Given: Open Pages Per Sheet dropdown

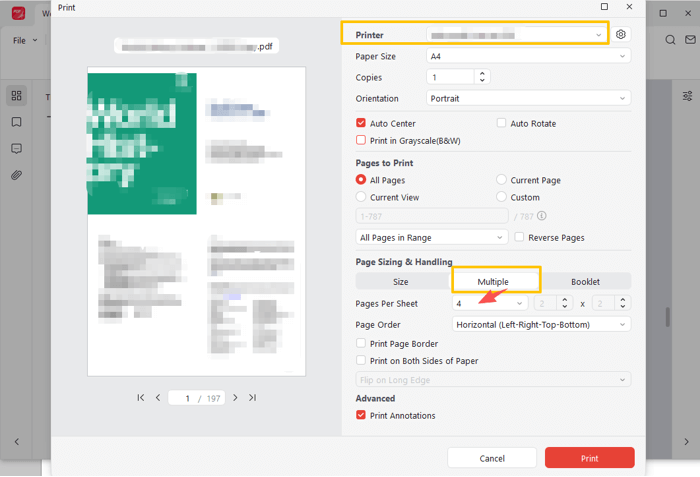Looking at the screenshot, I should click(490, 303).
